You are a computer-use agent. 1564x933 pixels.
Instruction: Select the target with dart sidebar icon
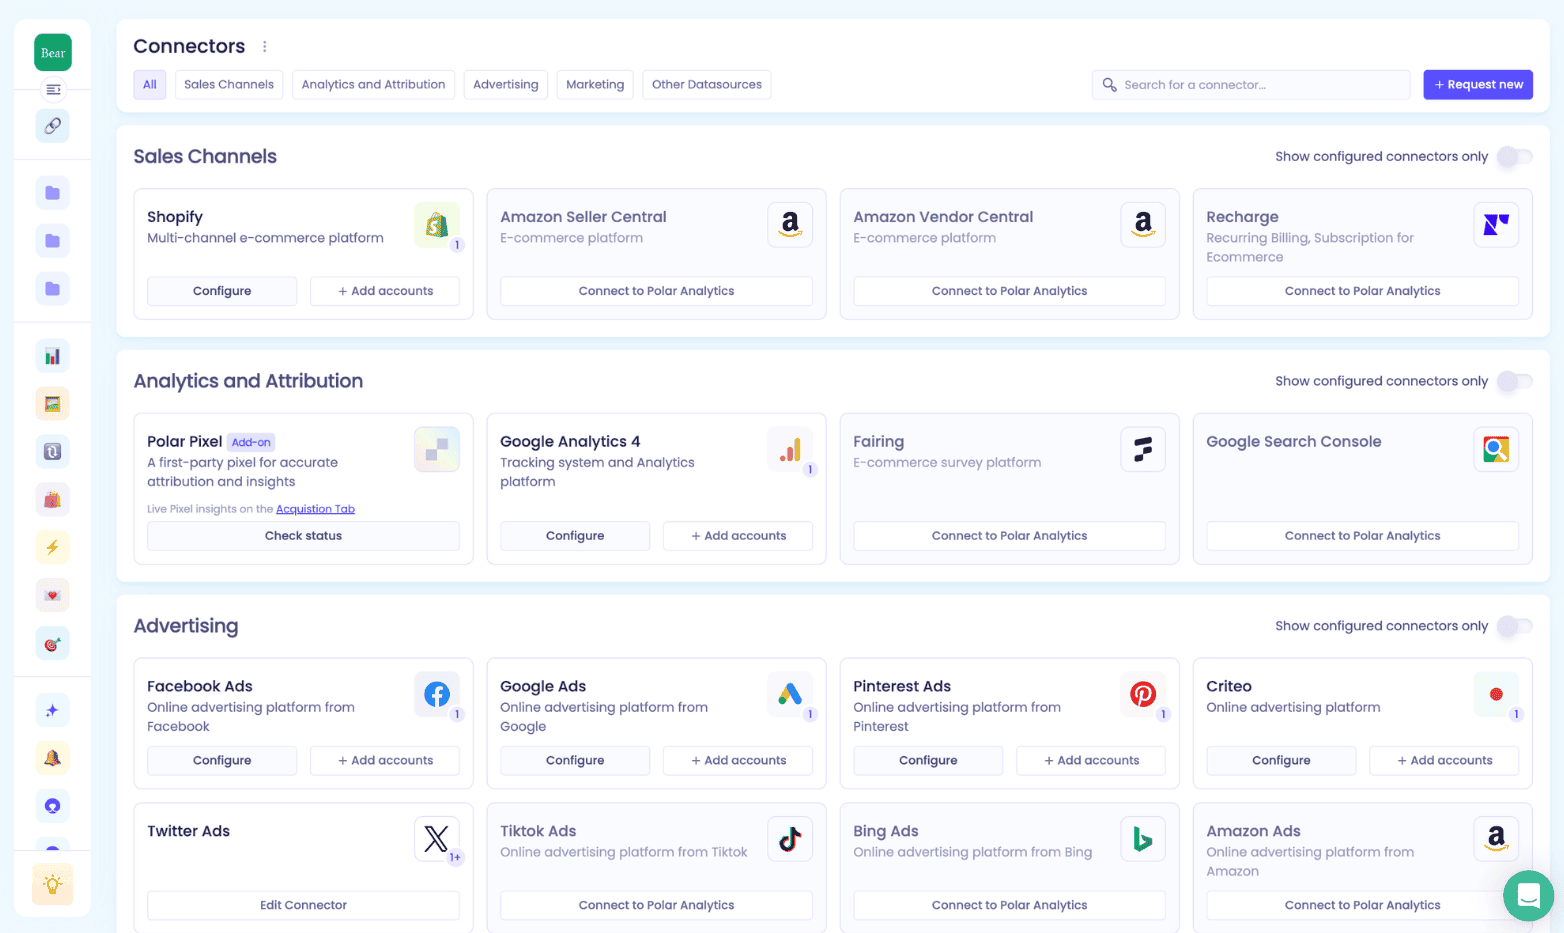click(x=53, y=643)
